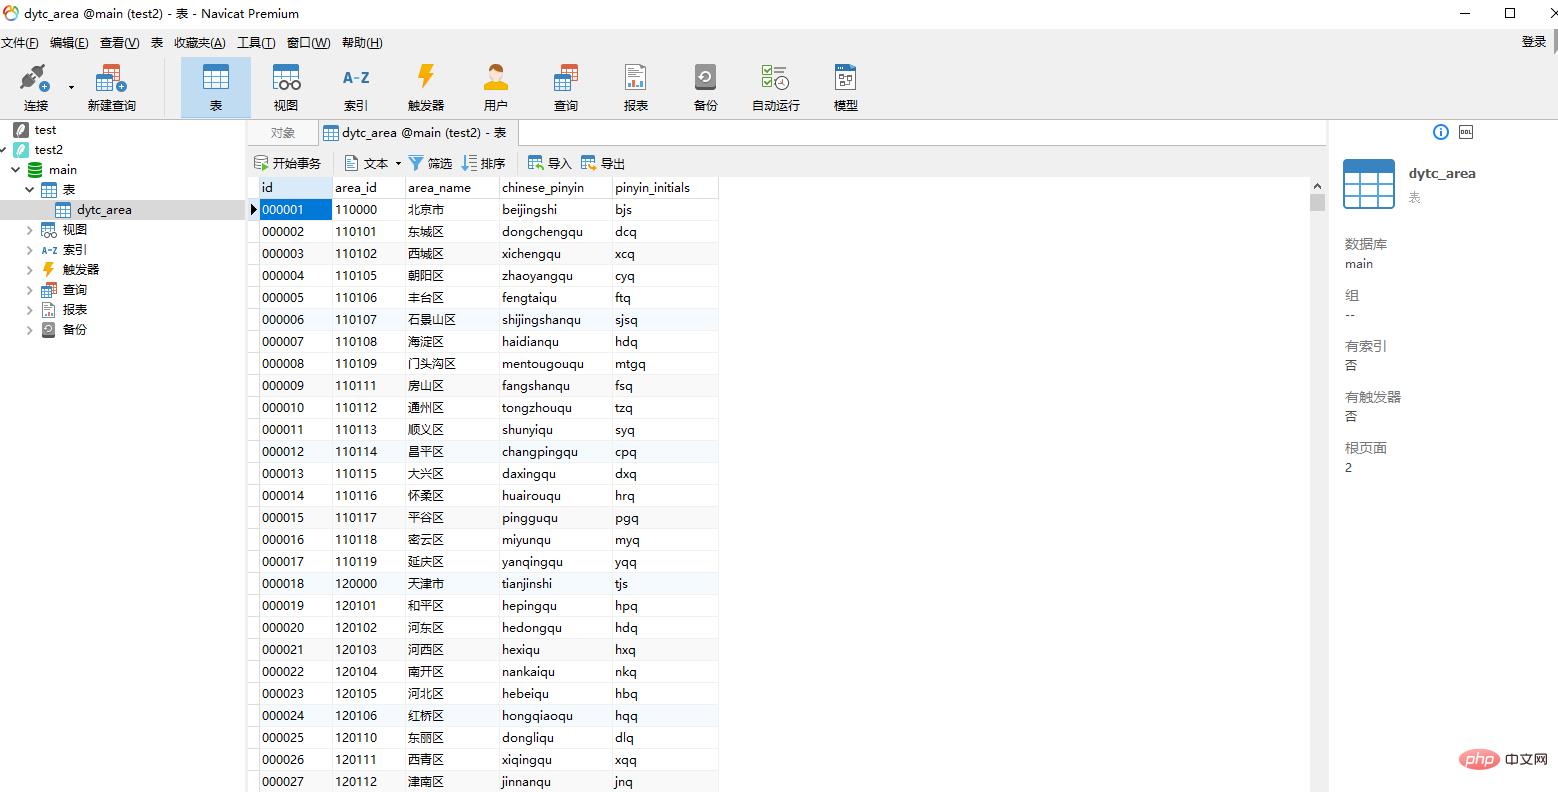Open the 用户 (User) toolbar icon
This screenshot has width=1558, height=792.
[496, 86]
